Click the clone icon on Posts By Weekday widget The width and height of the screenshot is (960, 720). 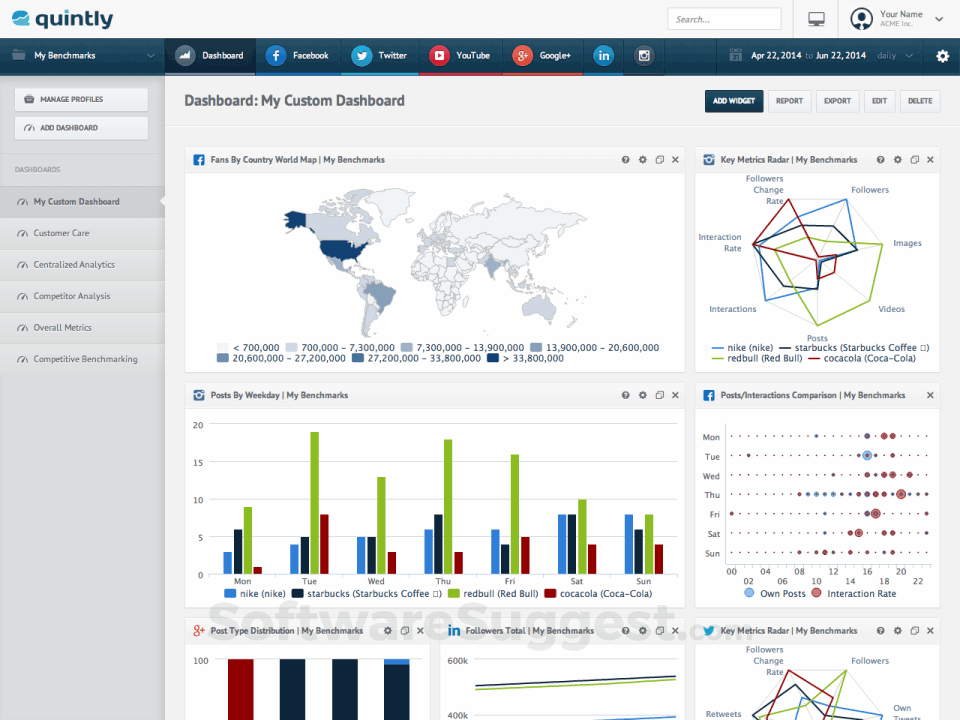click(x=659, y=395)
